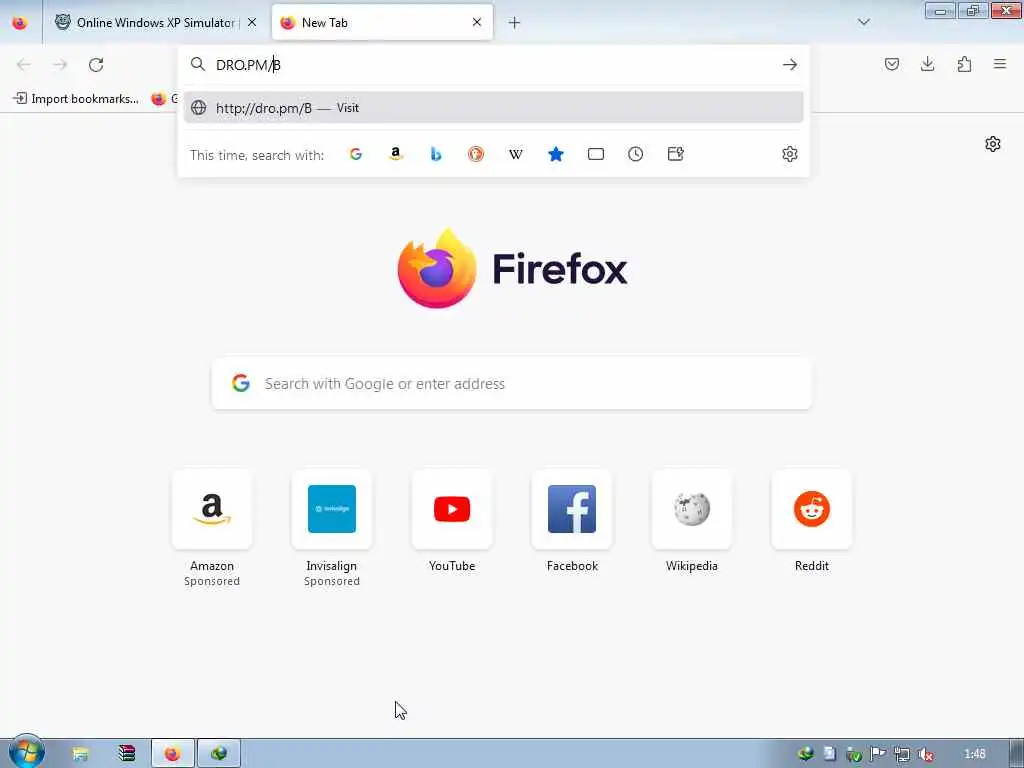Search this time with Wikipedia icon
Viewport: 1024px width, 768px height.
coord(515,154)
